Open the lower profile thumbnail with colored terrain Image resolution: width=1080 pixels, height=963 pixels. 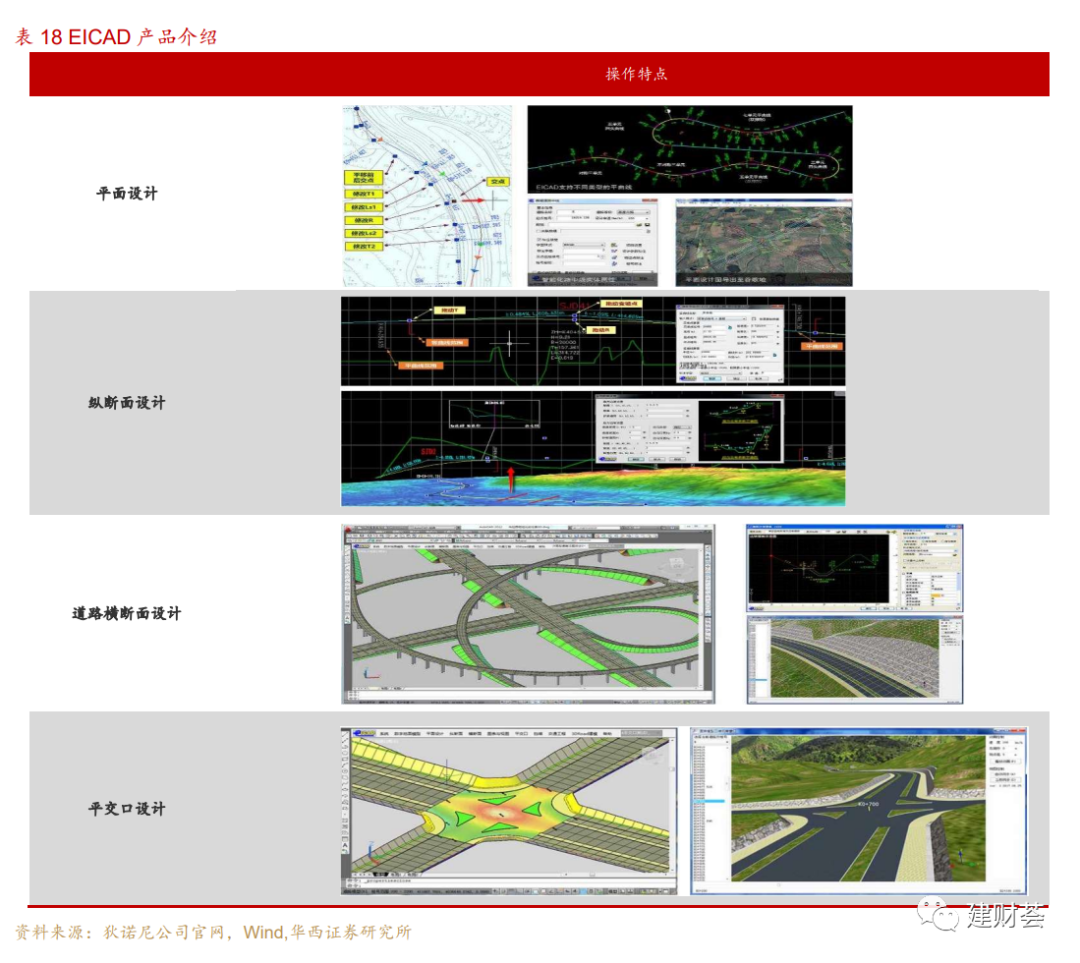tap(593, 448)
